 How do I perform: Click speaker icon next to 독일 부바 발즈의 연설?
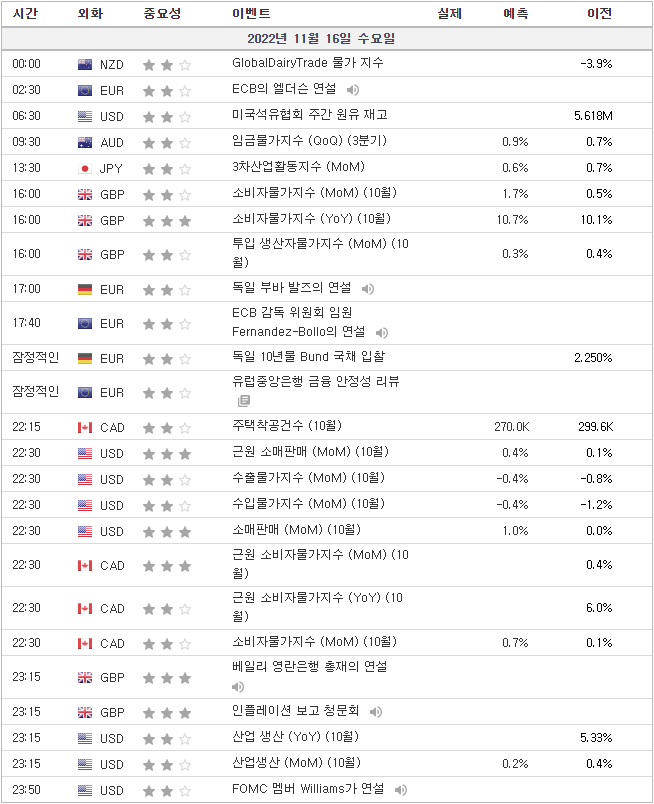[x=368, y=289]
